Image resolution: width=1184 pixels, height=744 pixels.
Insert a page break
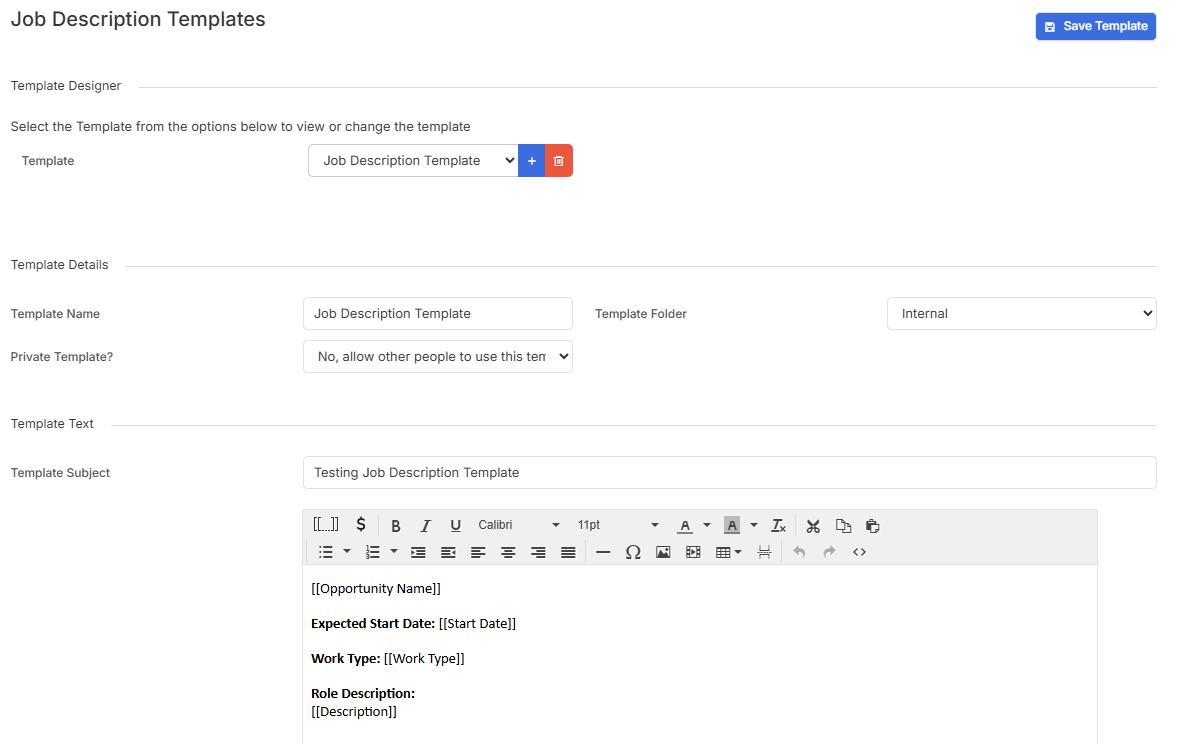[764, 552]
